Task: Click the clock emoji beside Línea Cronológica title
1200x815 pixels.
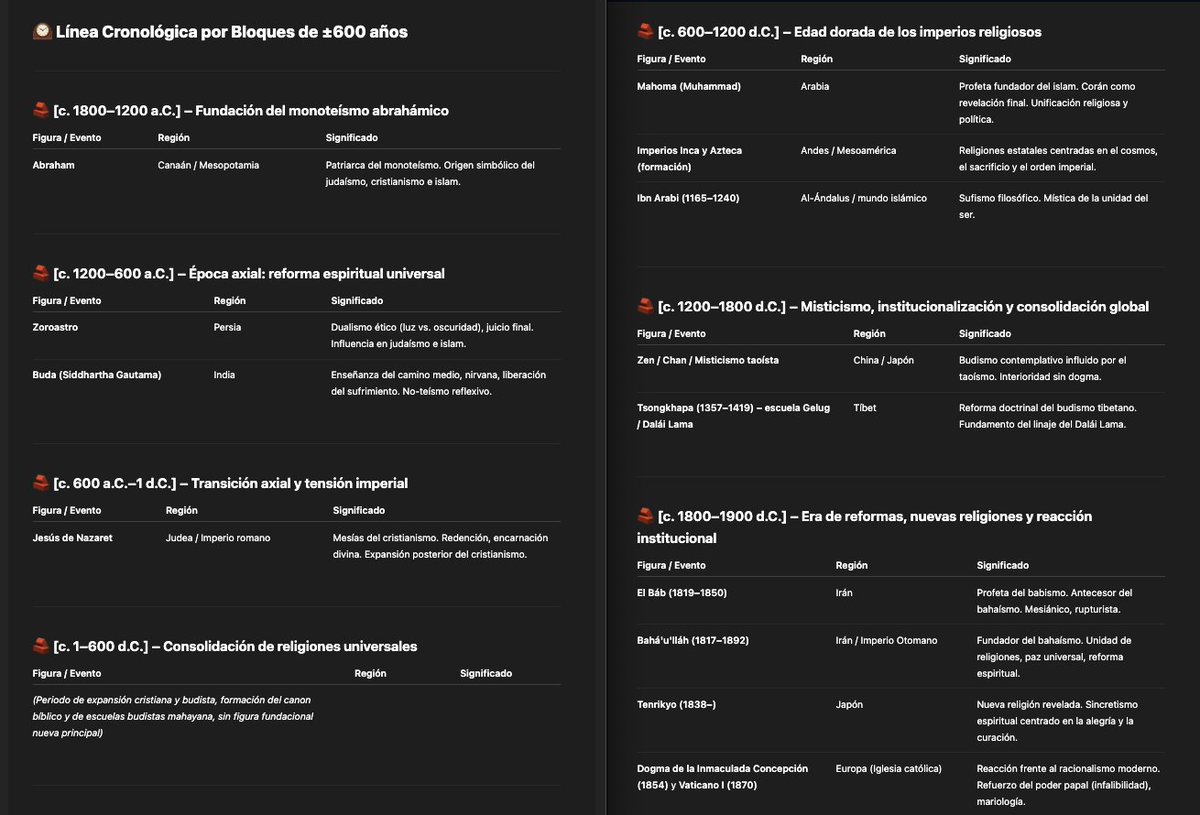Action: click(x=42, y=32)
